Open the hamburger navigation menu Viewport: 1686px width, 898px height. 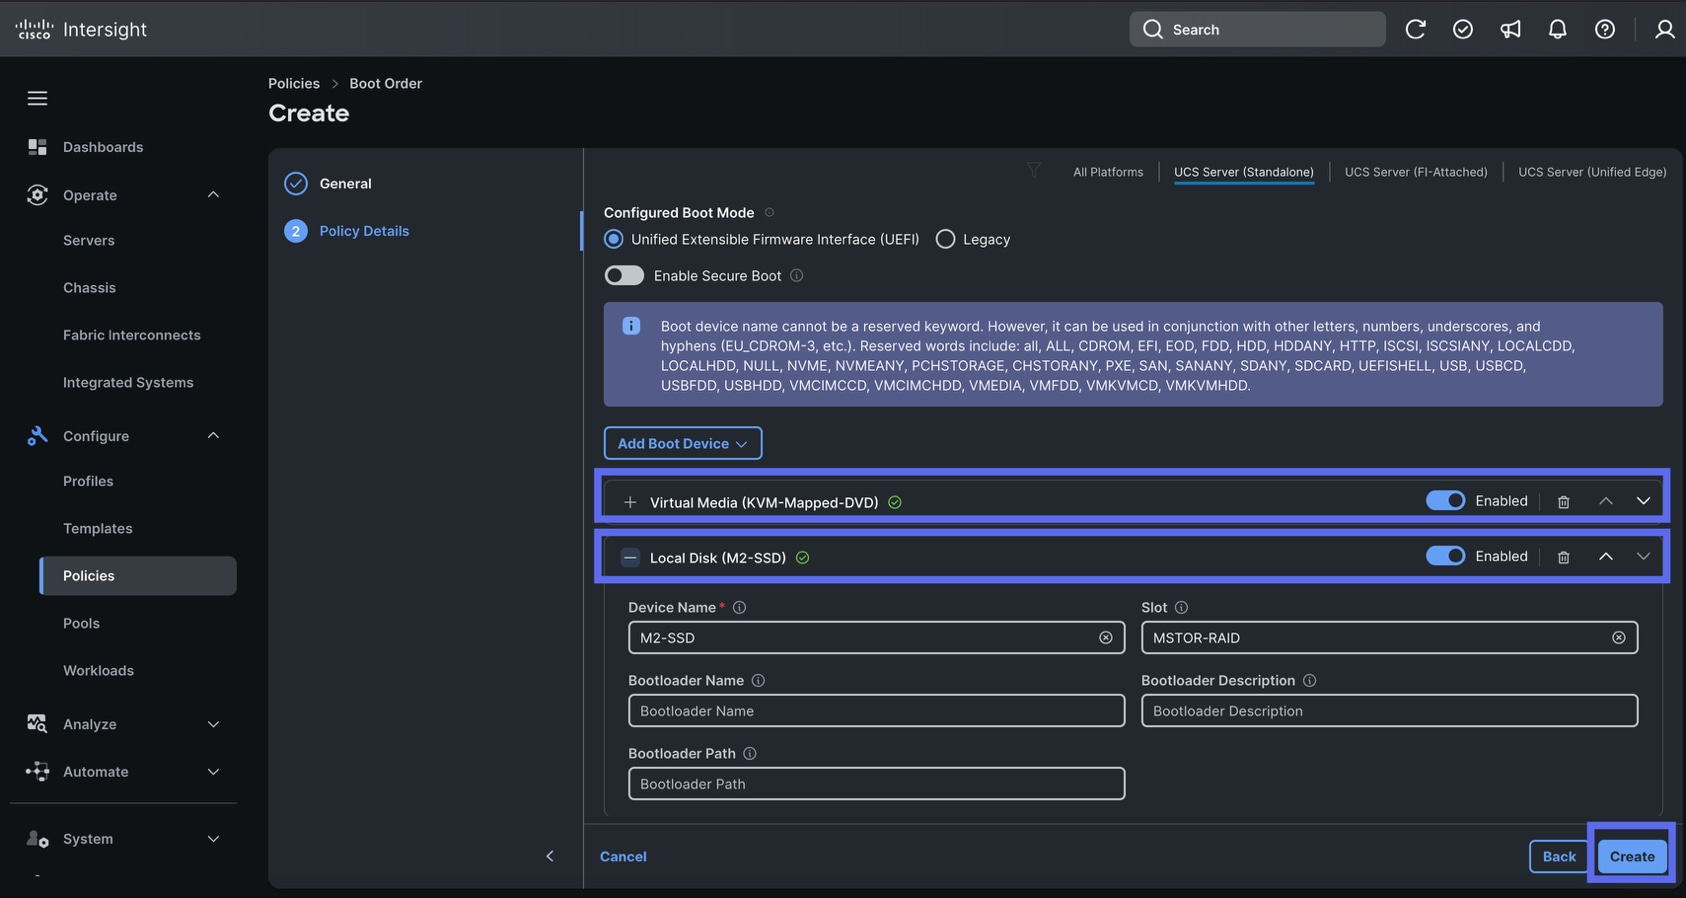coord(37,98)
